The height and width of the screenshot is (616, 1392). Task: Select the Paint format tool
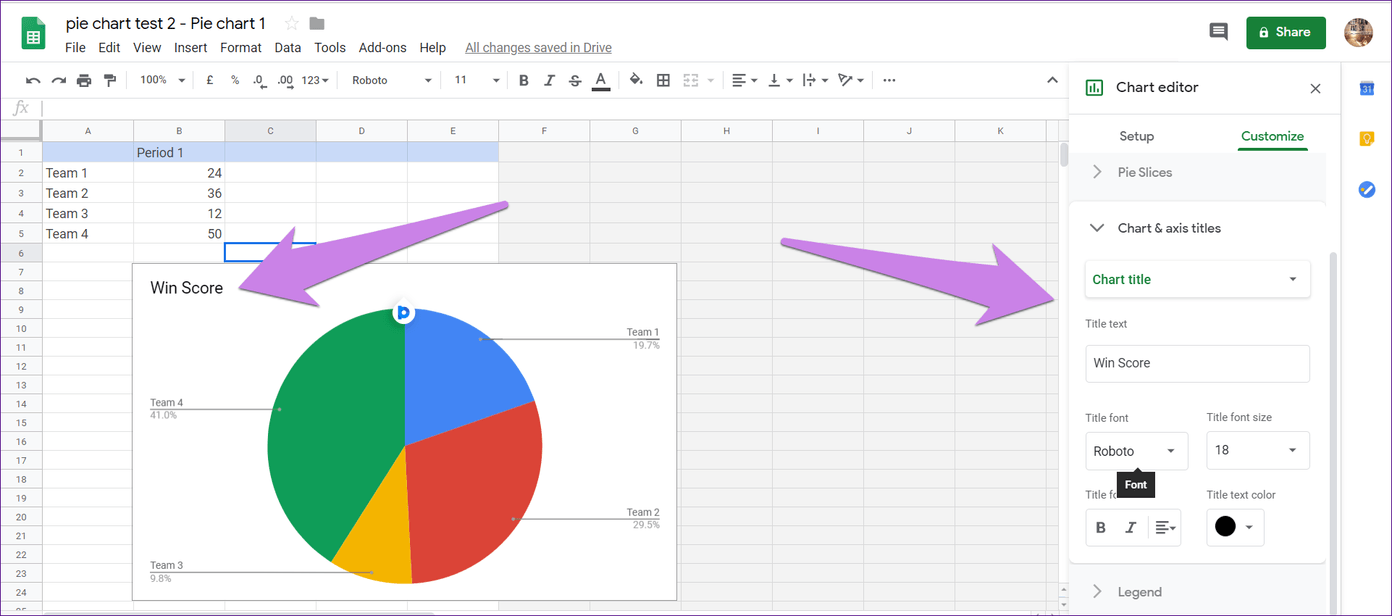click(x=110, y=80)
